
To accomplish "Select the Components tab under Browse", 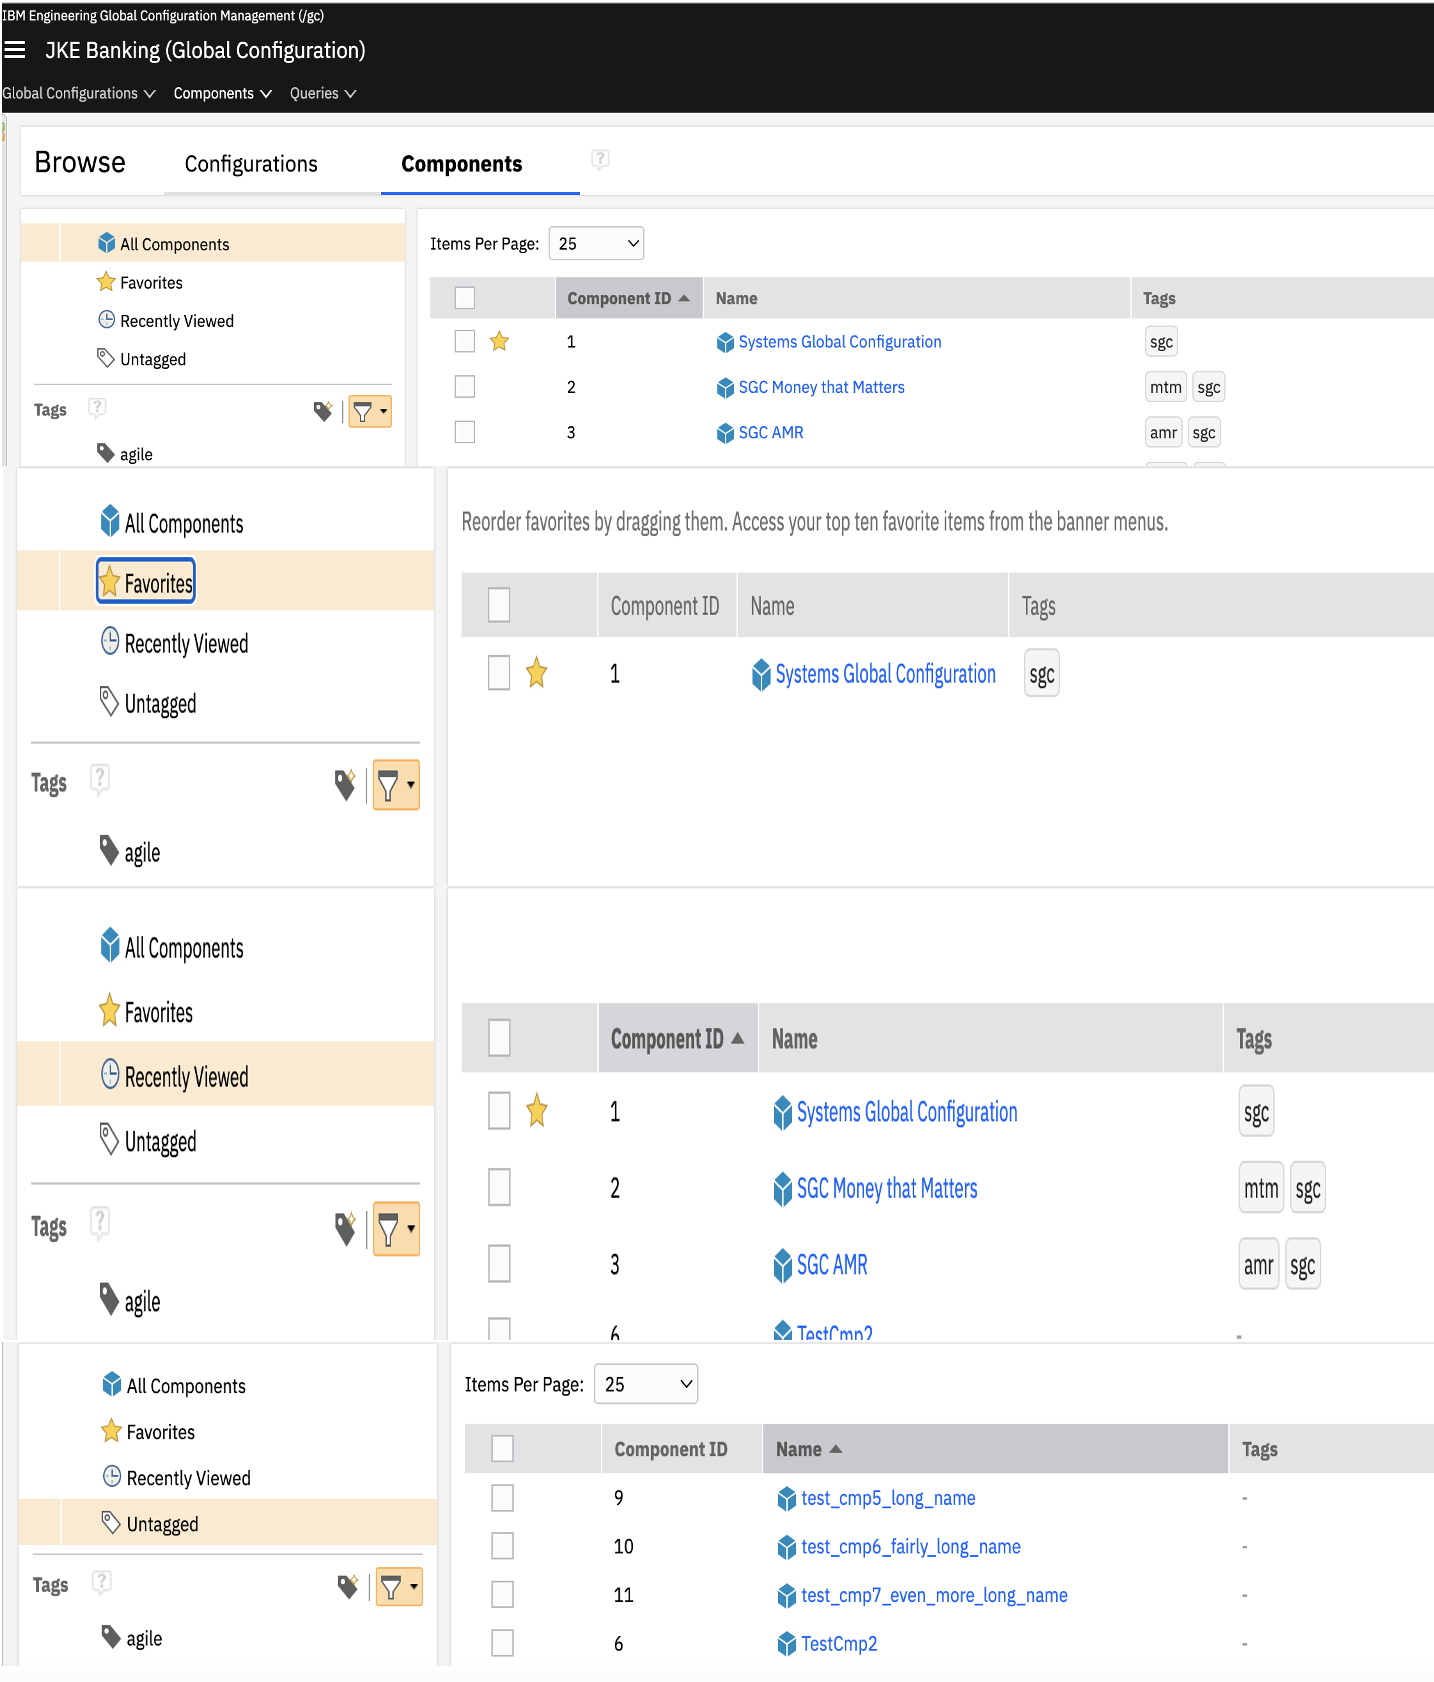I will 461,164.
